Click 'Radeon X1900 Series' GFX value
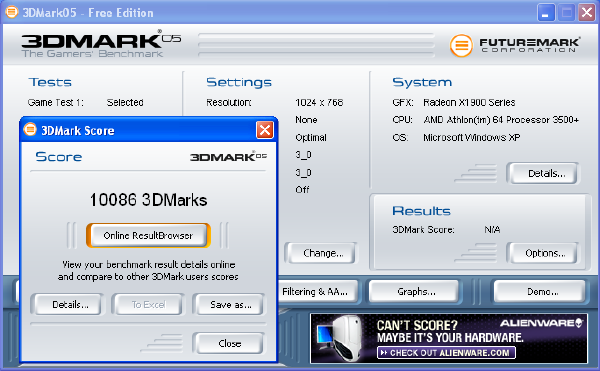Image resolution: width=600 pixels, height=371 pixels. click(x=469, y=102)
